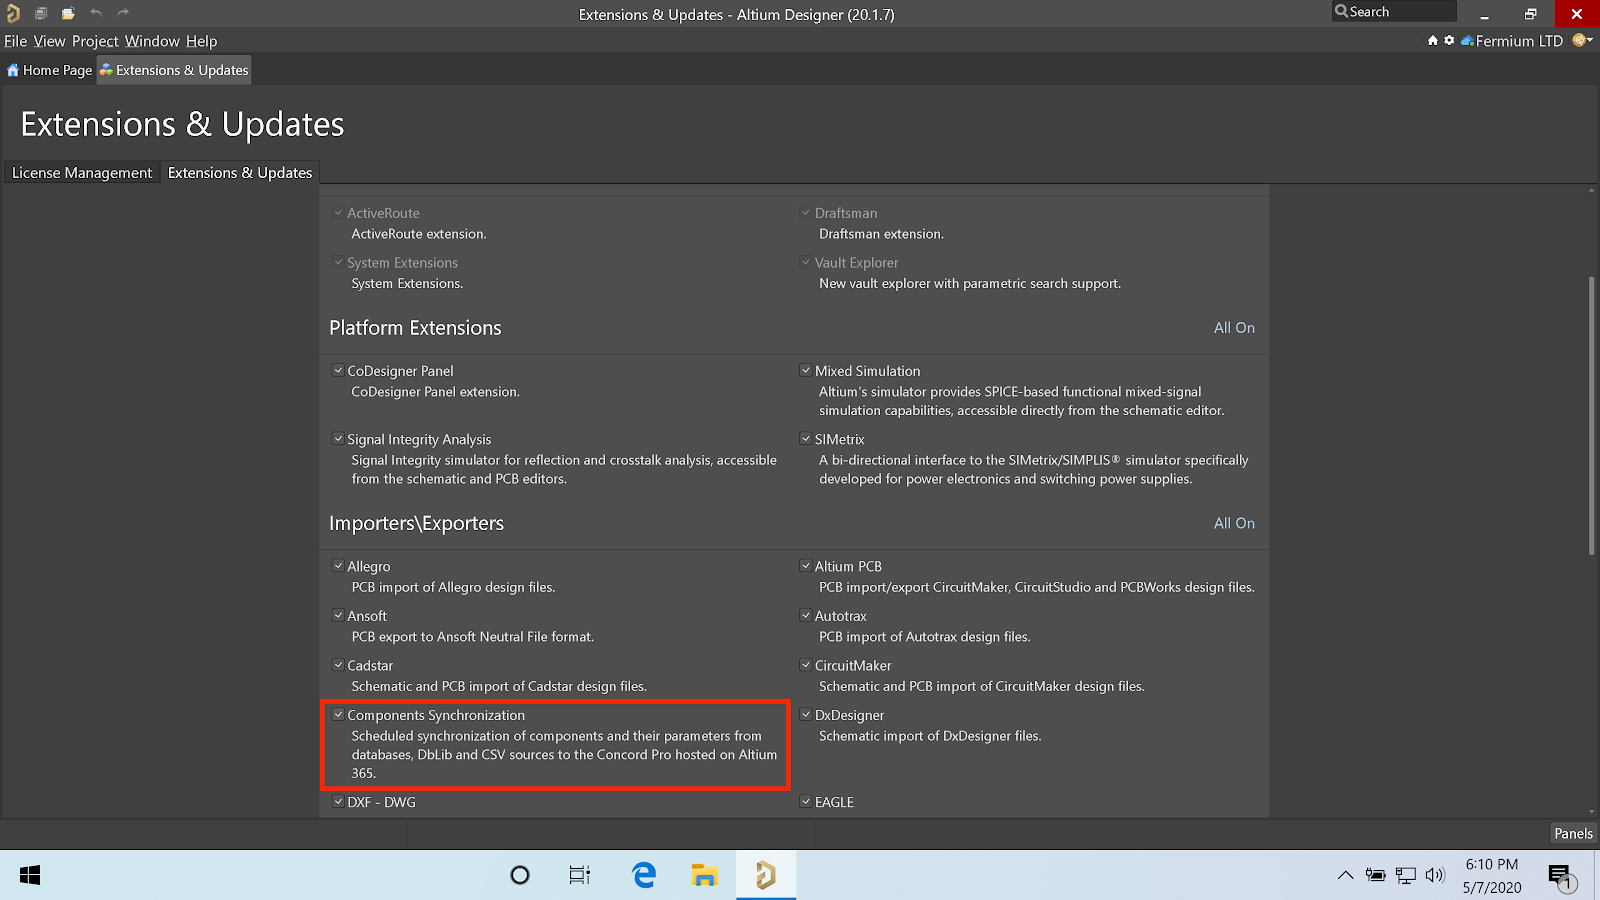Click the Platform Extensions section heading
1600x900 pixels.
tap(415, 328)
